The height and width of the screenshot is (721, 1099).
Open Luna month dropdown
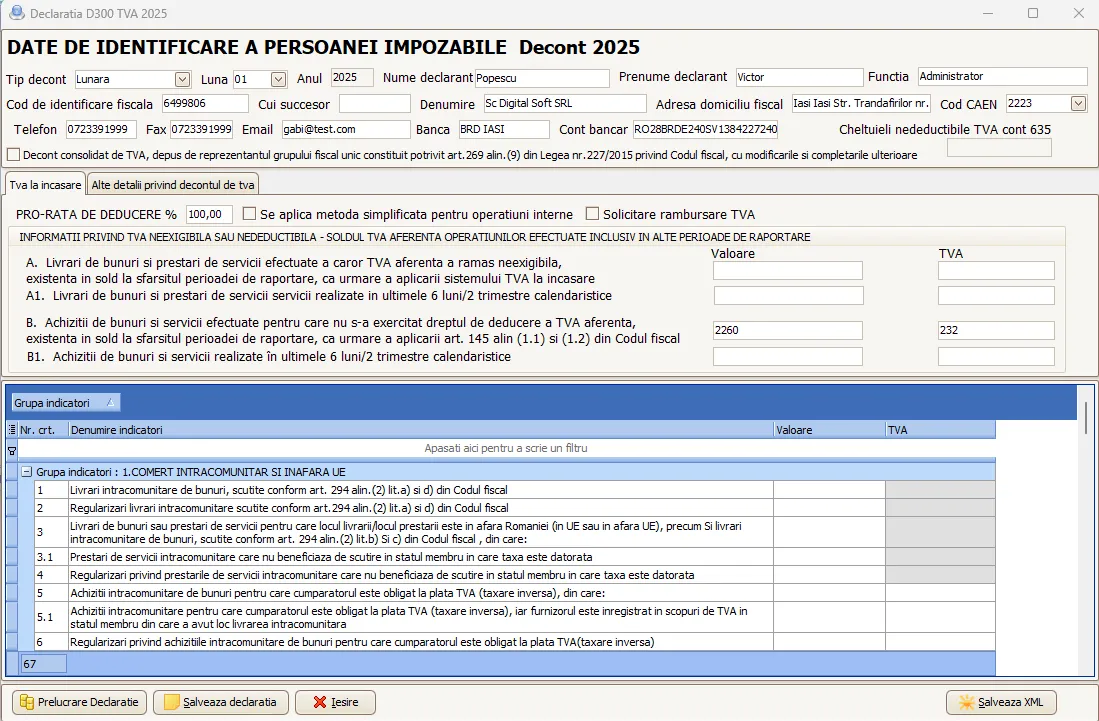(278, 79)
